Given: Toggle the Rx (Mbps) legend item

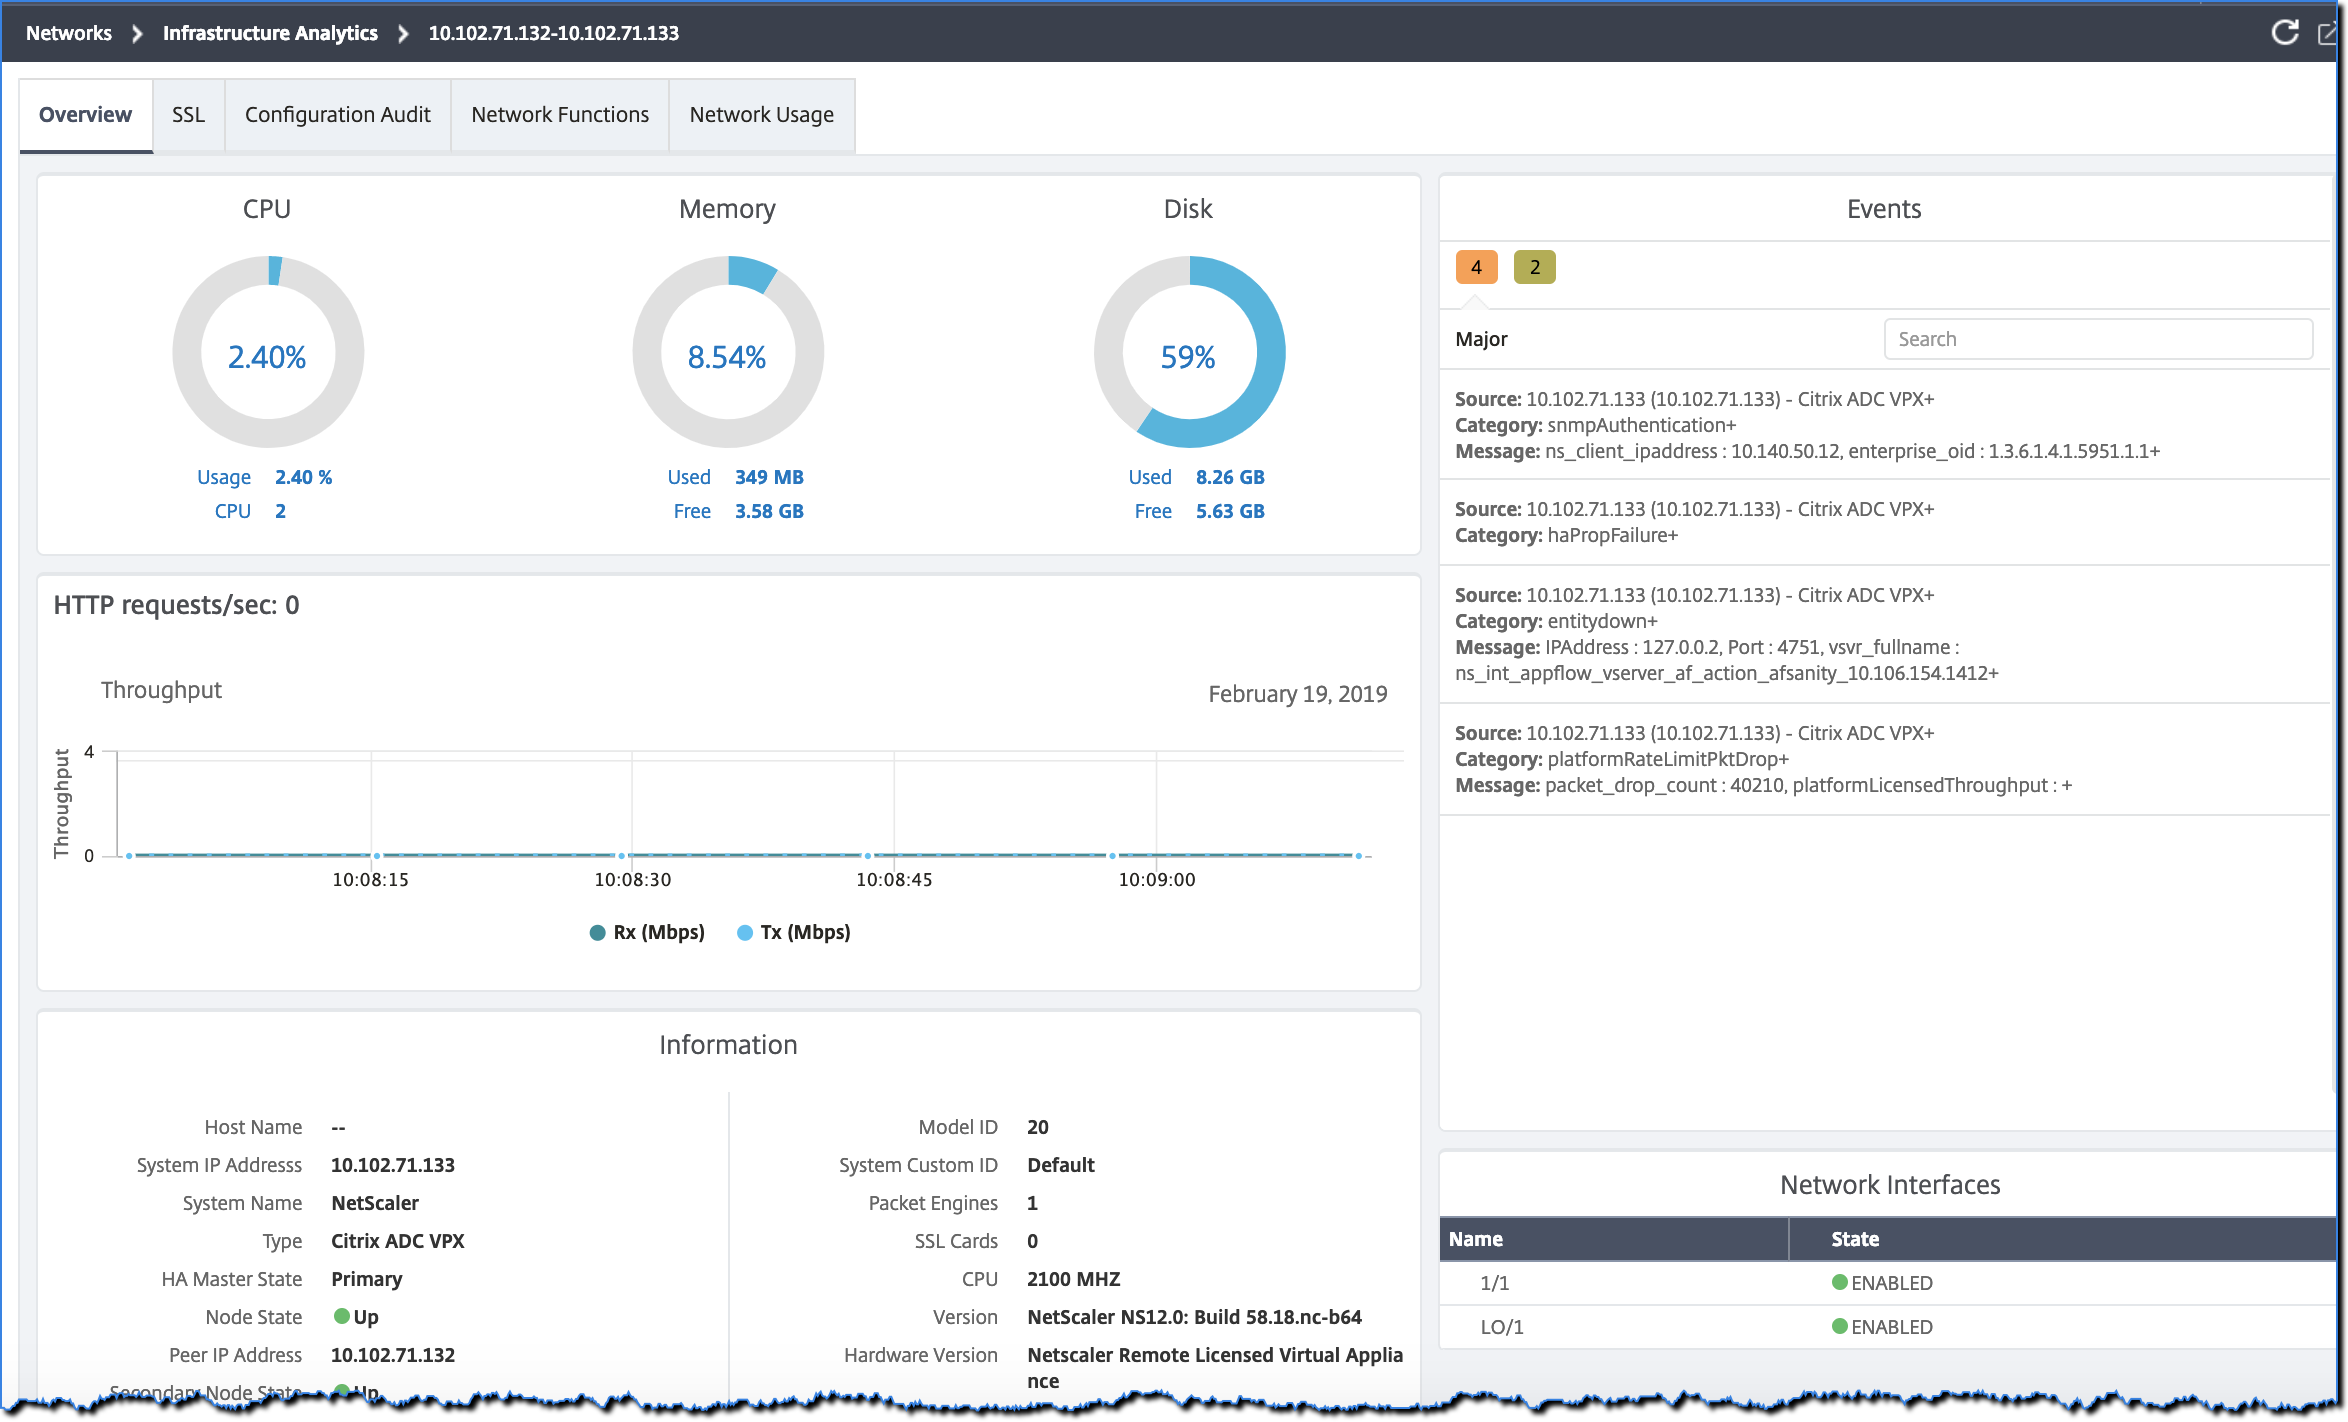Looking at the screenshot, I should [647, 932].
